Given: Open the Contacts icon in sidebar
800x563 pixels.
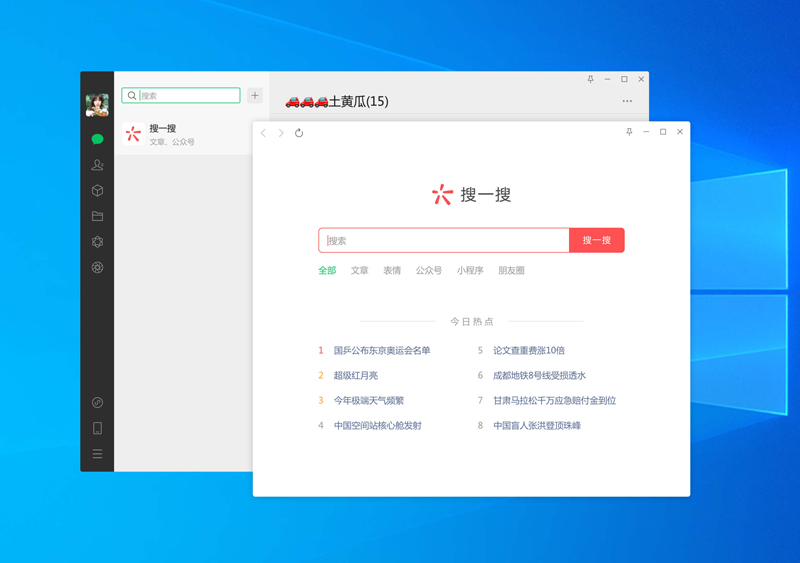Looking at the screenshot, I should tap(97, 165).
